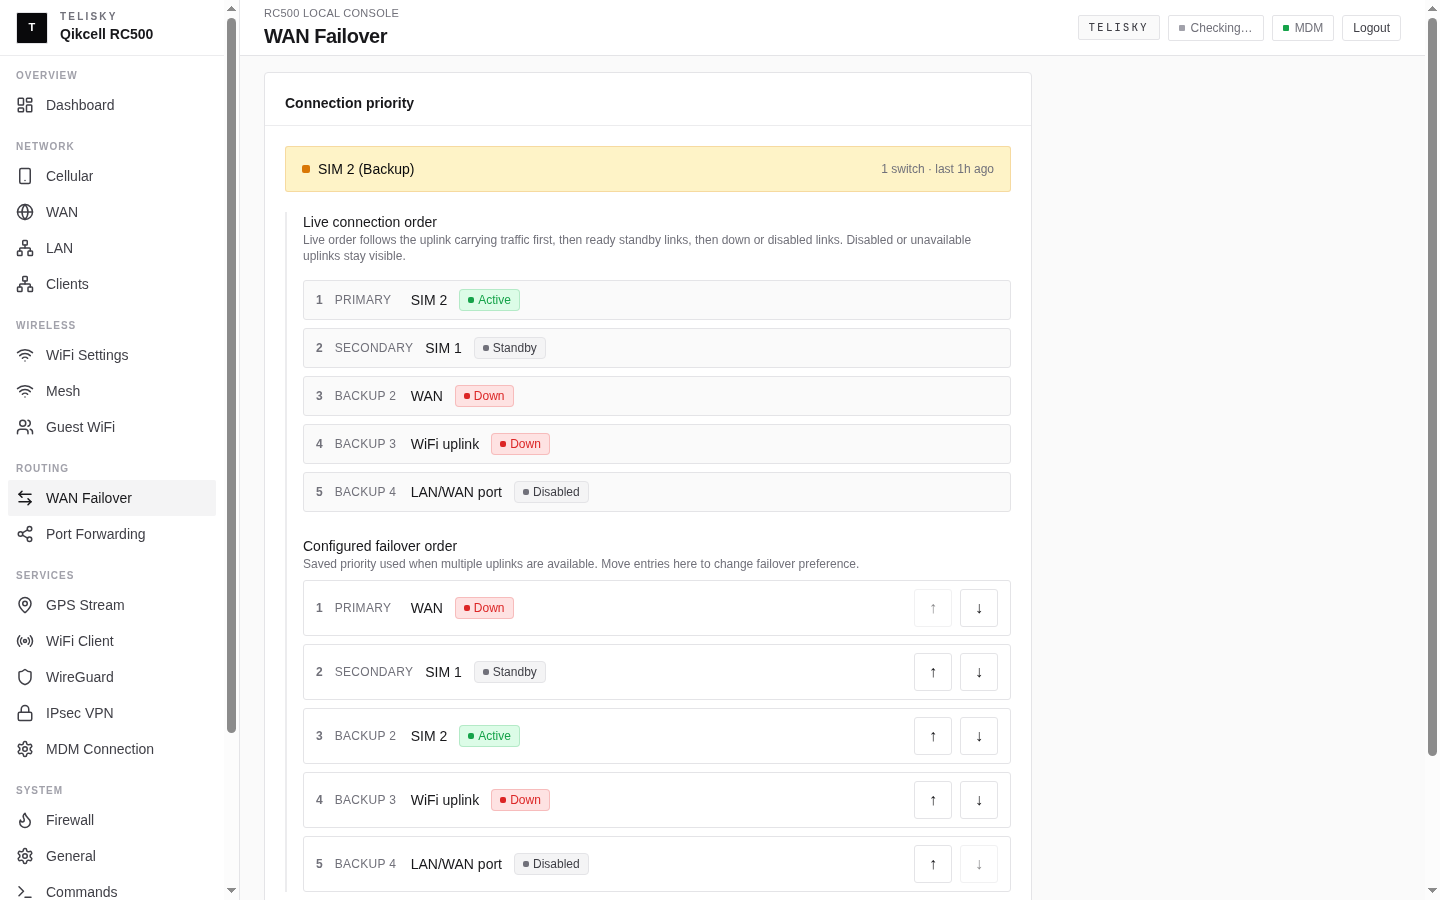The image size is (1440, 900).
Task: Move configured SIM 2 entry down
Action: point(979,736)
